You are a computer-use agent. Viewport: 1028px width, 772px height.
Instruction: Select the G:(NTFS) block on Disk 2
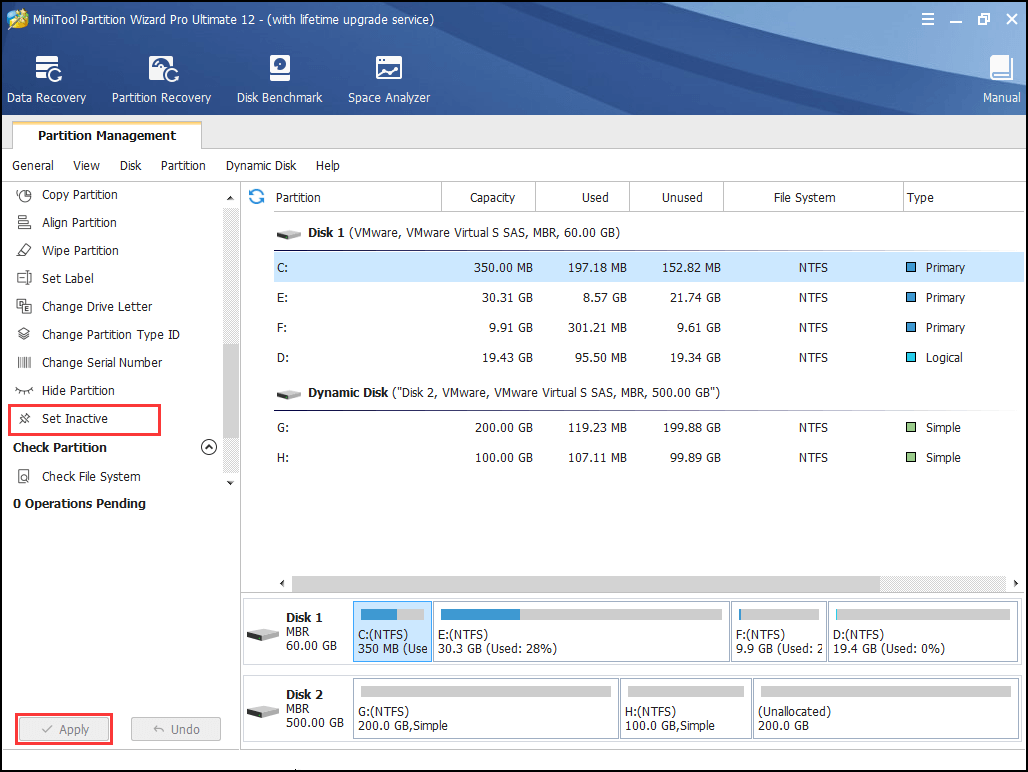point(486,708)
